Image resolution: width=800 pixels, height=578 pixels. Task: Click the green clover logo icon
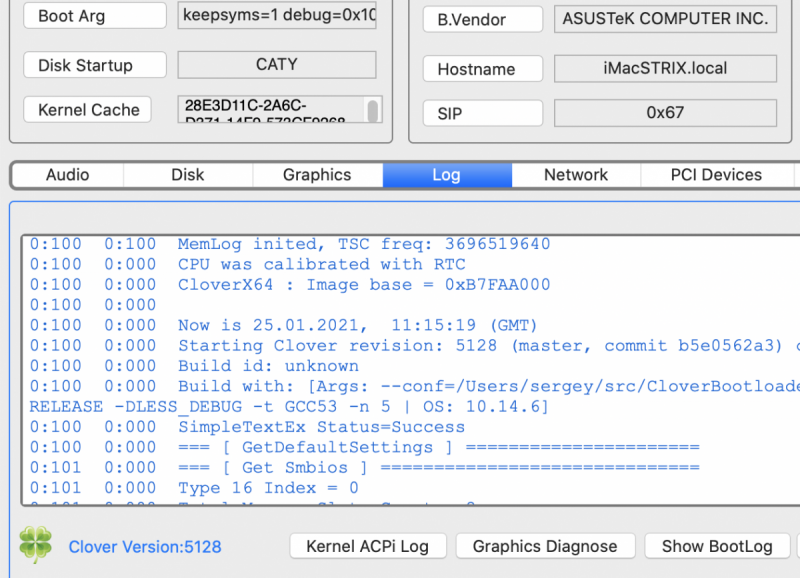(x=35, y=545)
